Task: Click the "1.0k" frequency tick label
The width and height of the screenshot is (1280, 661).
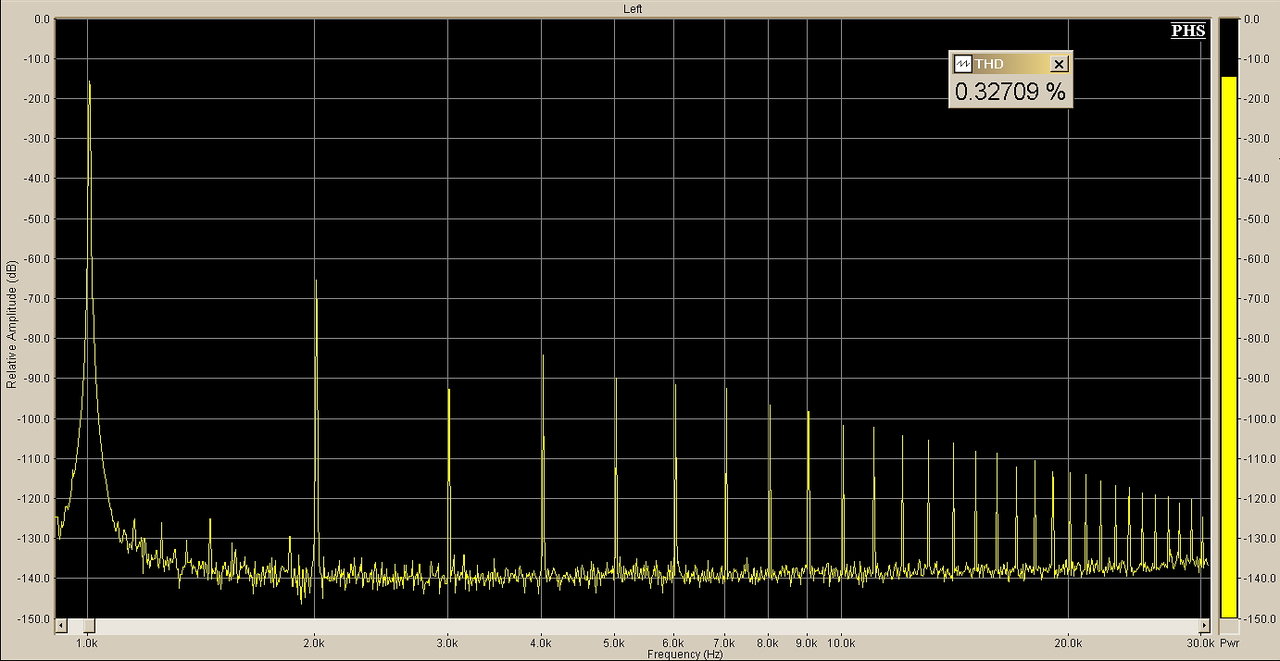Action: point(88,642)
